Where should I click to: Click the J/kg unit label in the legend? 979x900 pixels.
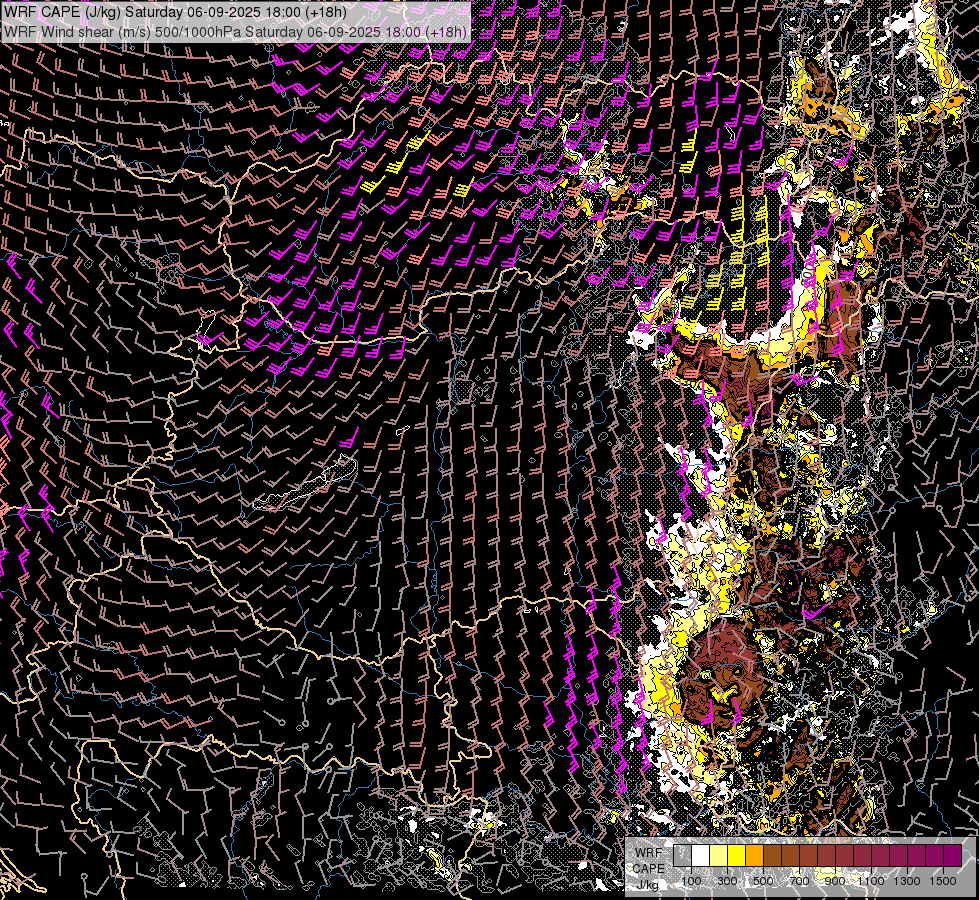pyautogui.click(x=647, y=885)
